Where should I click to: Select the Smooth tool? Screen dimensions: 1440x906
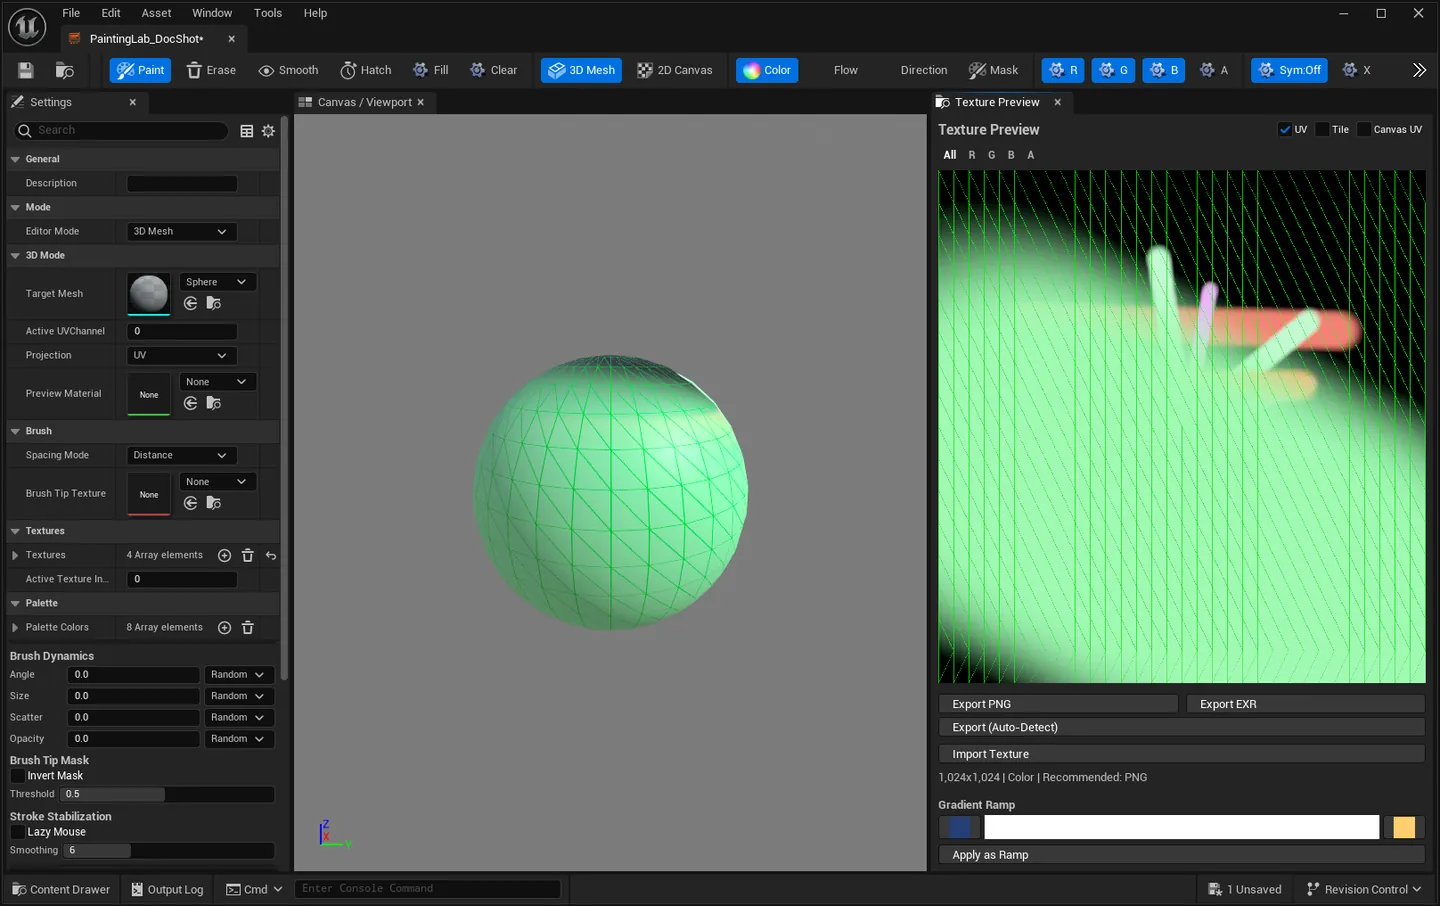(x=288, y=70)
